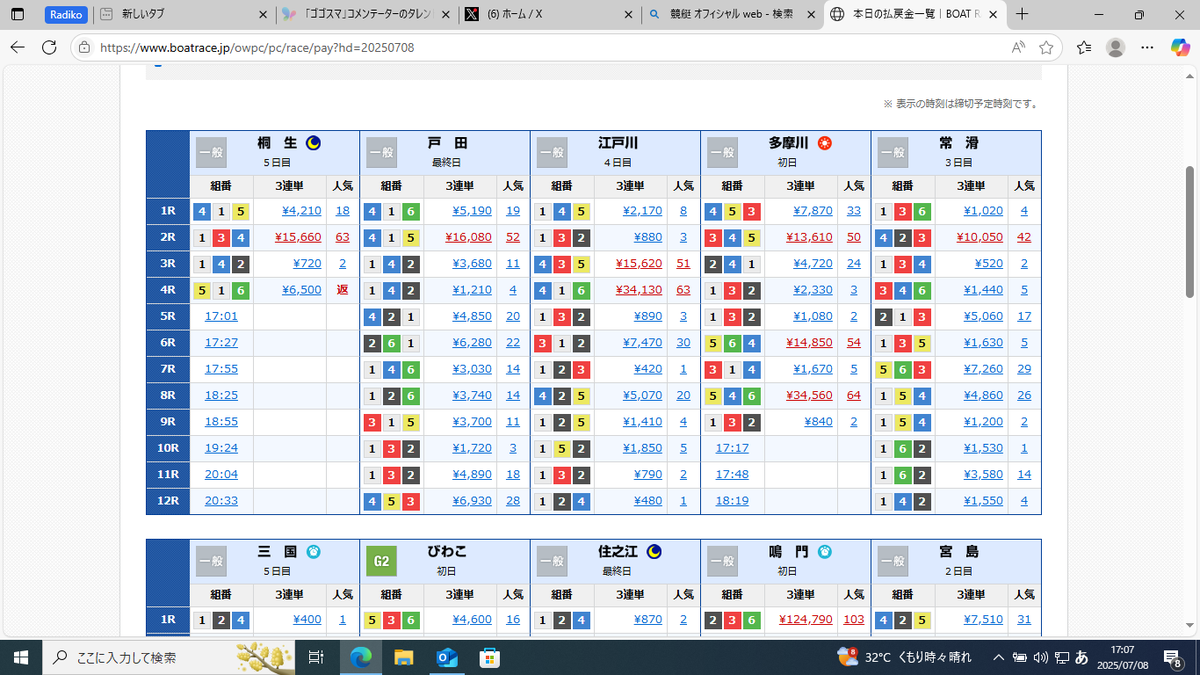Toggle the Japanese IME あ indicator
The height and width of the screenshot is (675, 1200).
[x=1082, y=657]
